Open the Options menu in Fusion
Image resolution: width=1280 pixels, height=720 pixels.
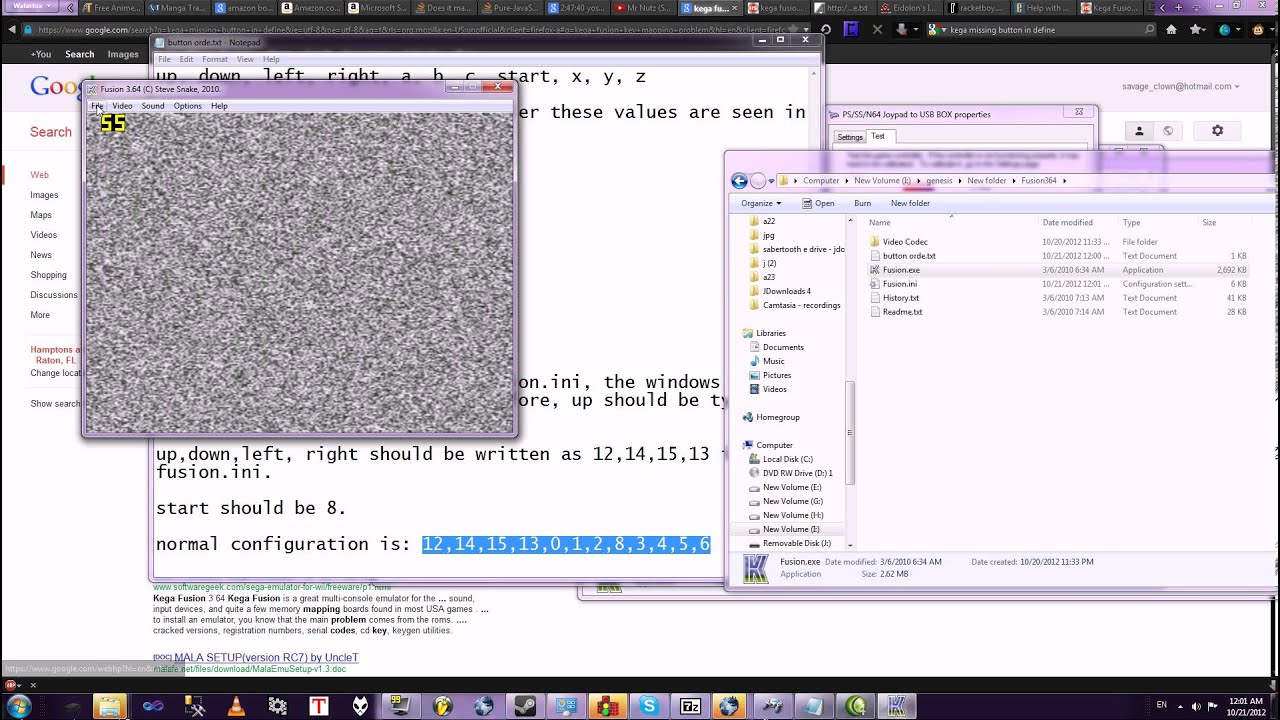coord(187,106)
